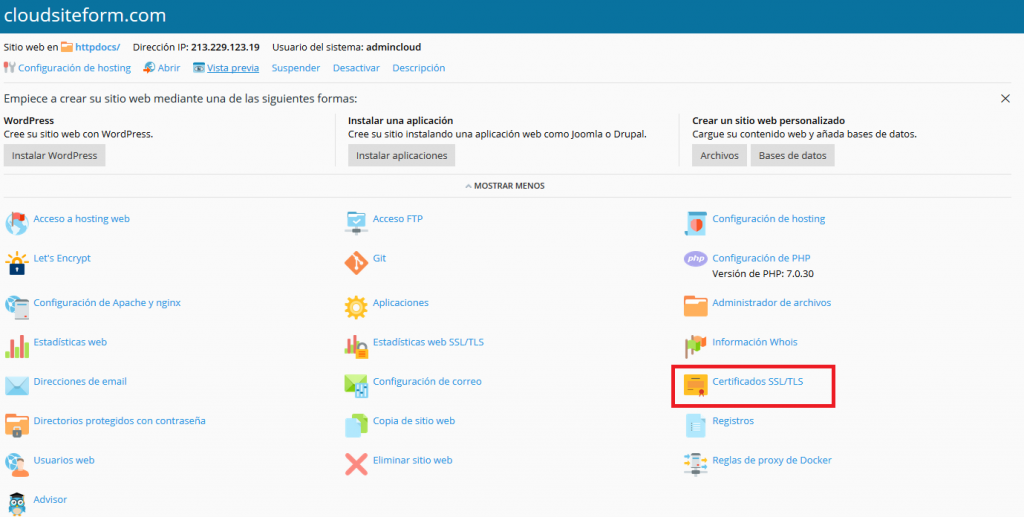
Task: Click the Acceso a hosting web globe icon
Action: click(16, 223)
